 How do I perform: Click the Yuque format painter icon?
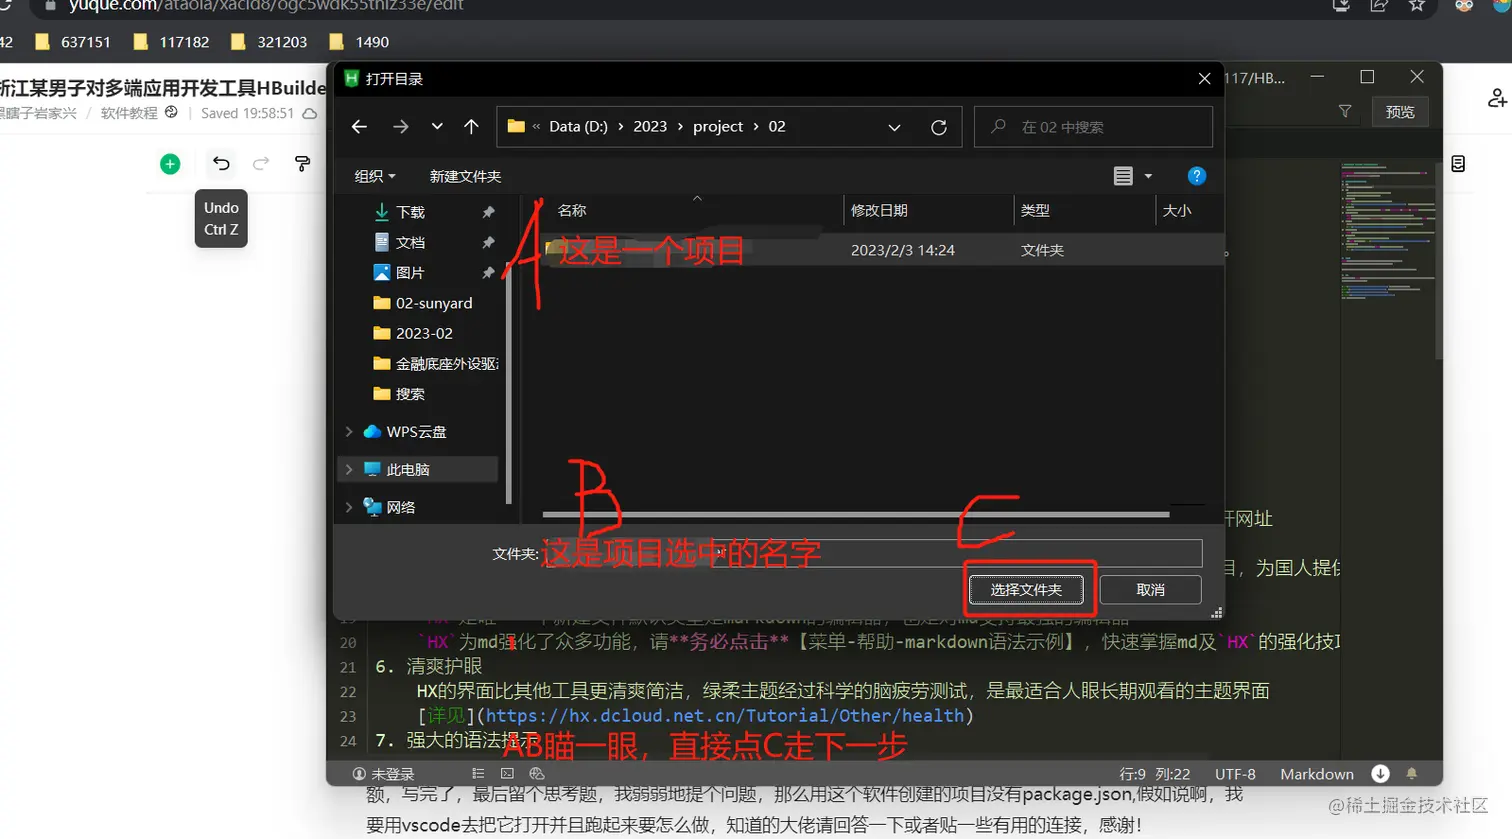coord(302,164)
